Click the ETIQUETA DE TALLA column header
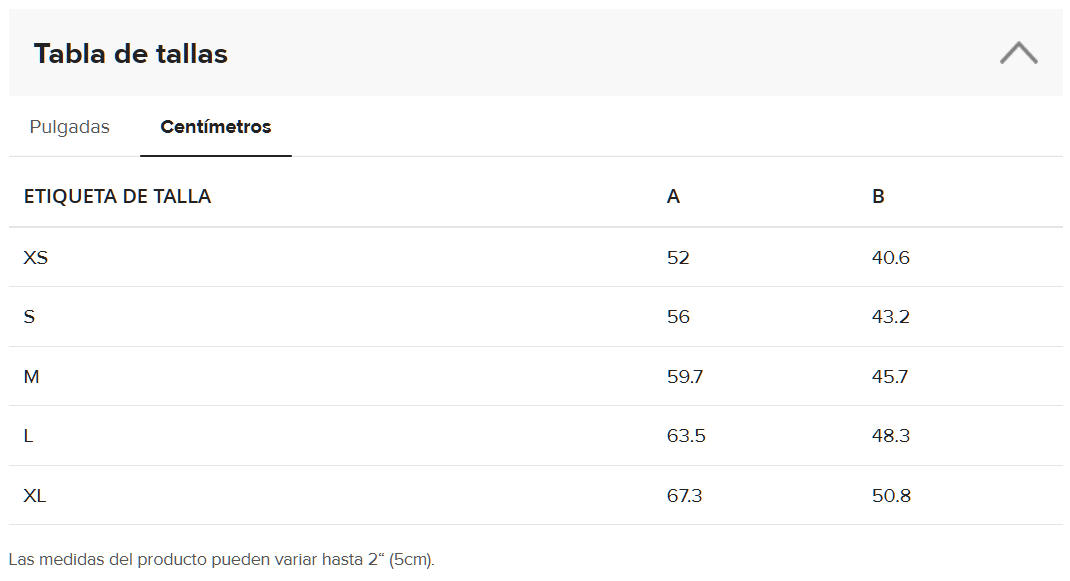This screenshot has width=1070, height=581. pos(117,197)
